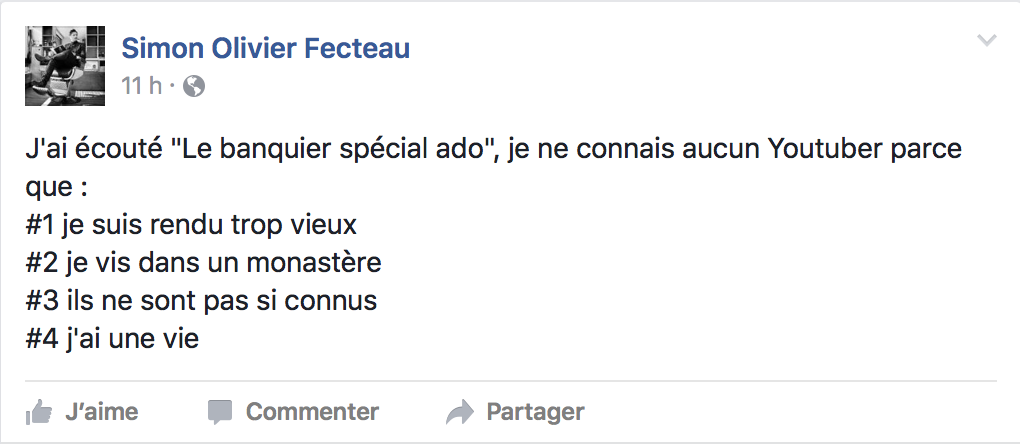
Task: Open the post options chevron menu
Action: click(x=986, y=41)
